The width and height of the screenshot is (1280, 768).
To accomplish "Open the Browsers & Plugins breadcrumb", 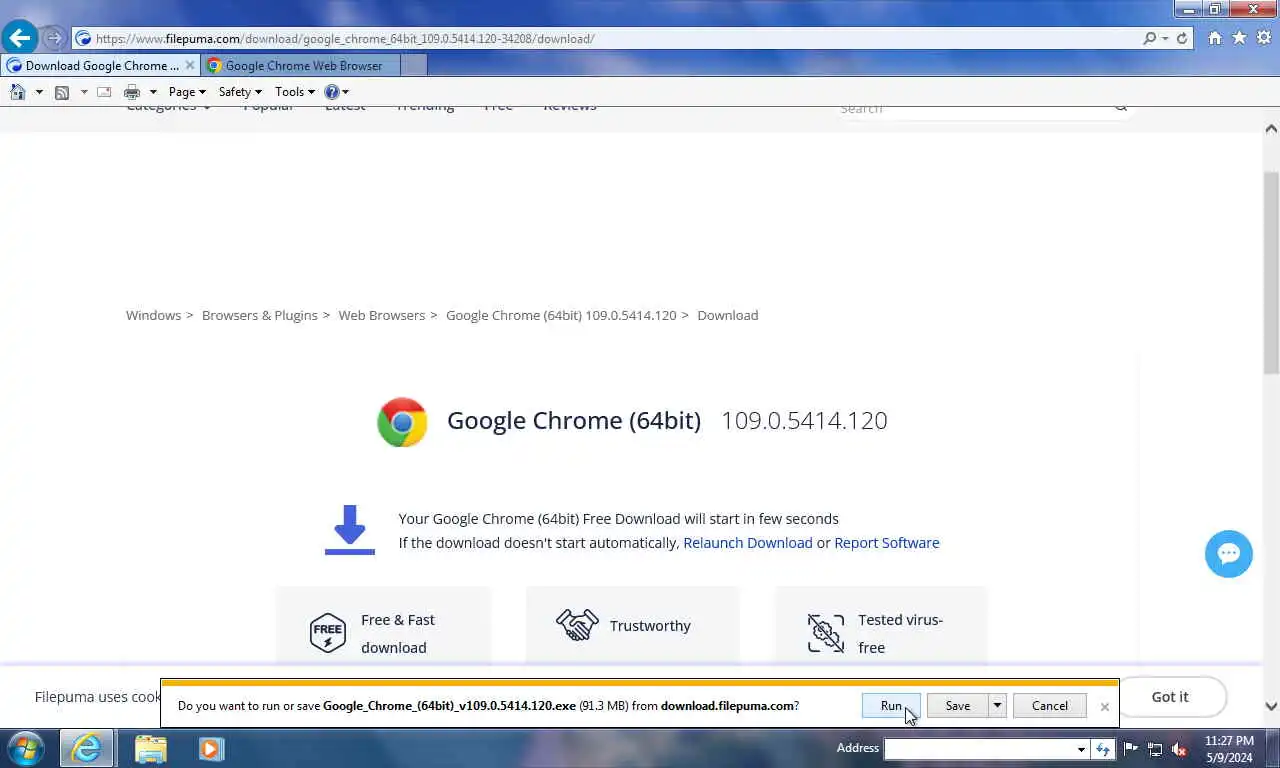I will pyautogui.click(x=260, y=315).
